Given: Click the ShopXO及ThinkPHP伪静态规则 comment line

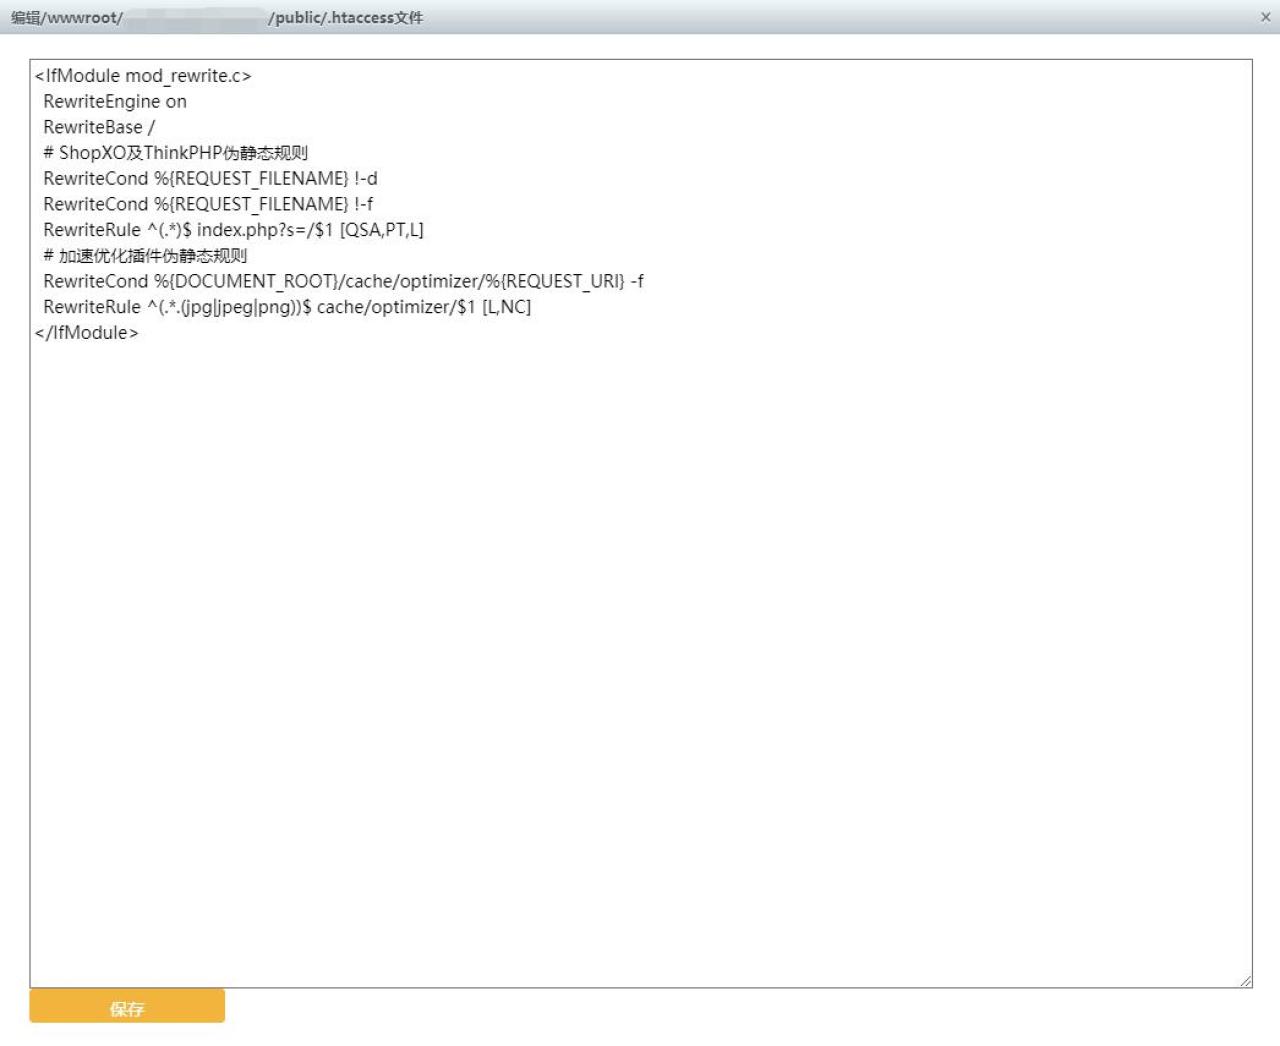Looking at the screenshot, I should click(175, 153).
